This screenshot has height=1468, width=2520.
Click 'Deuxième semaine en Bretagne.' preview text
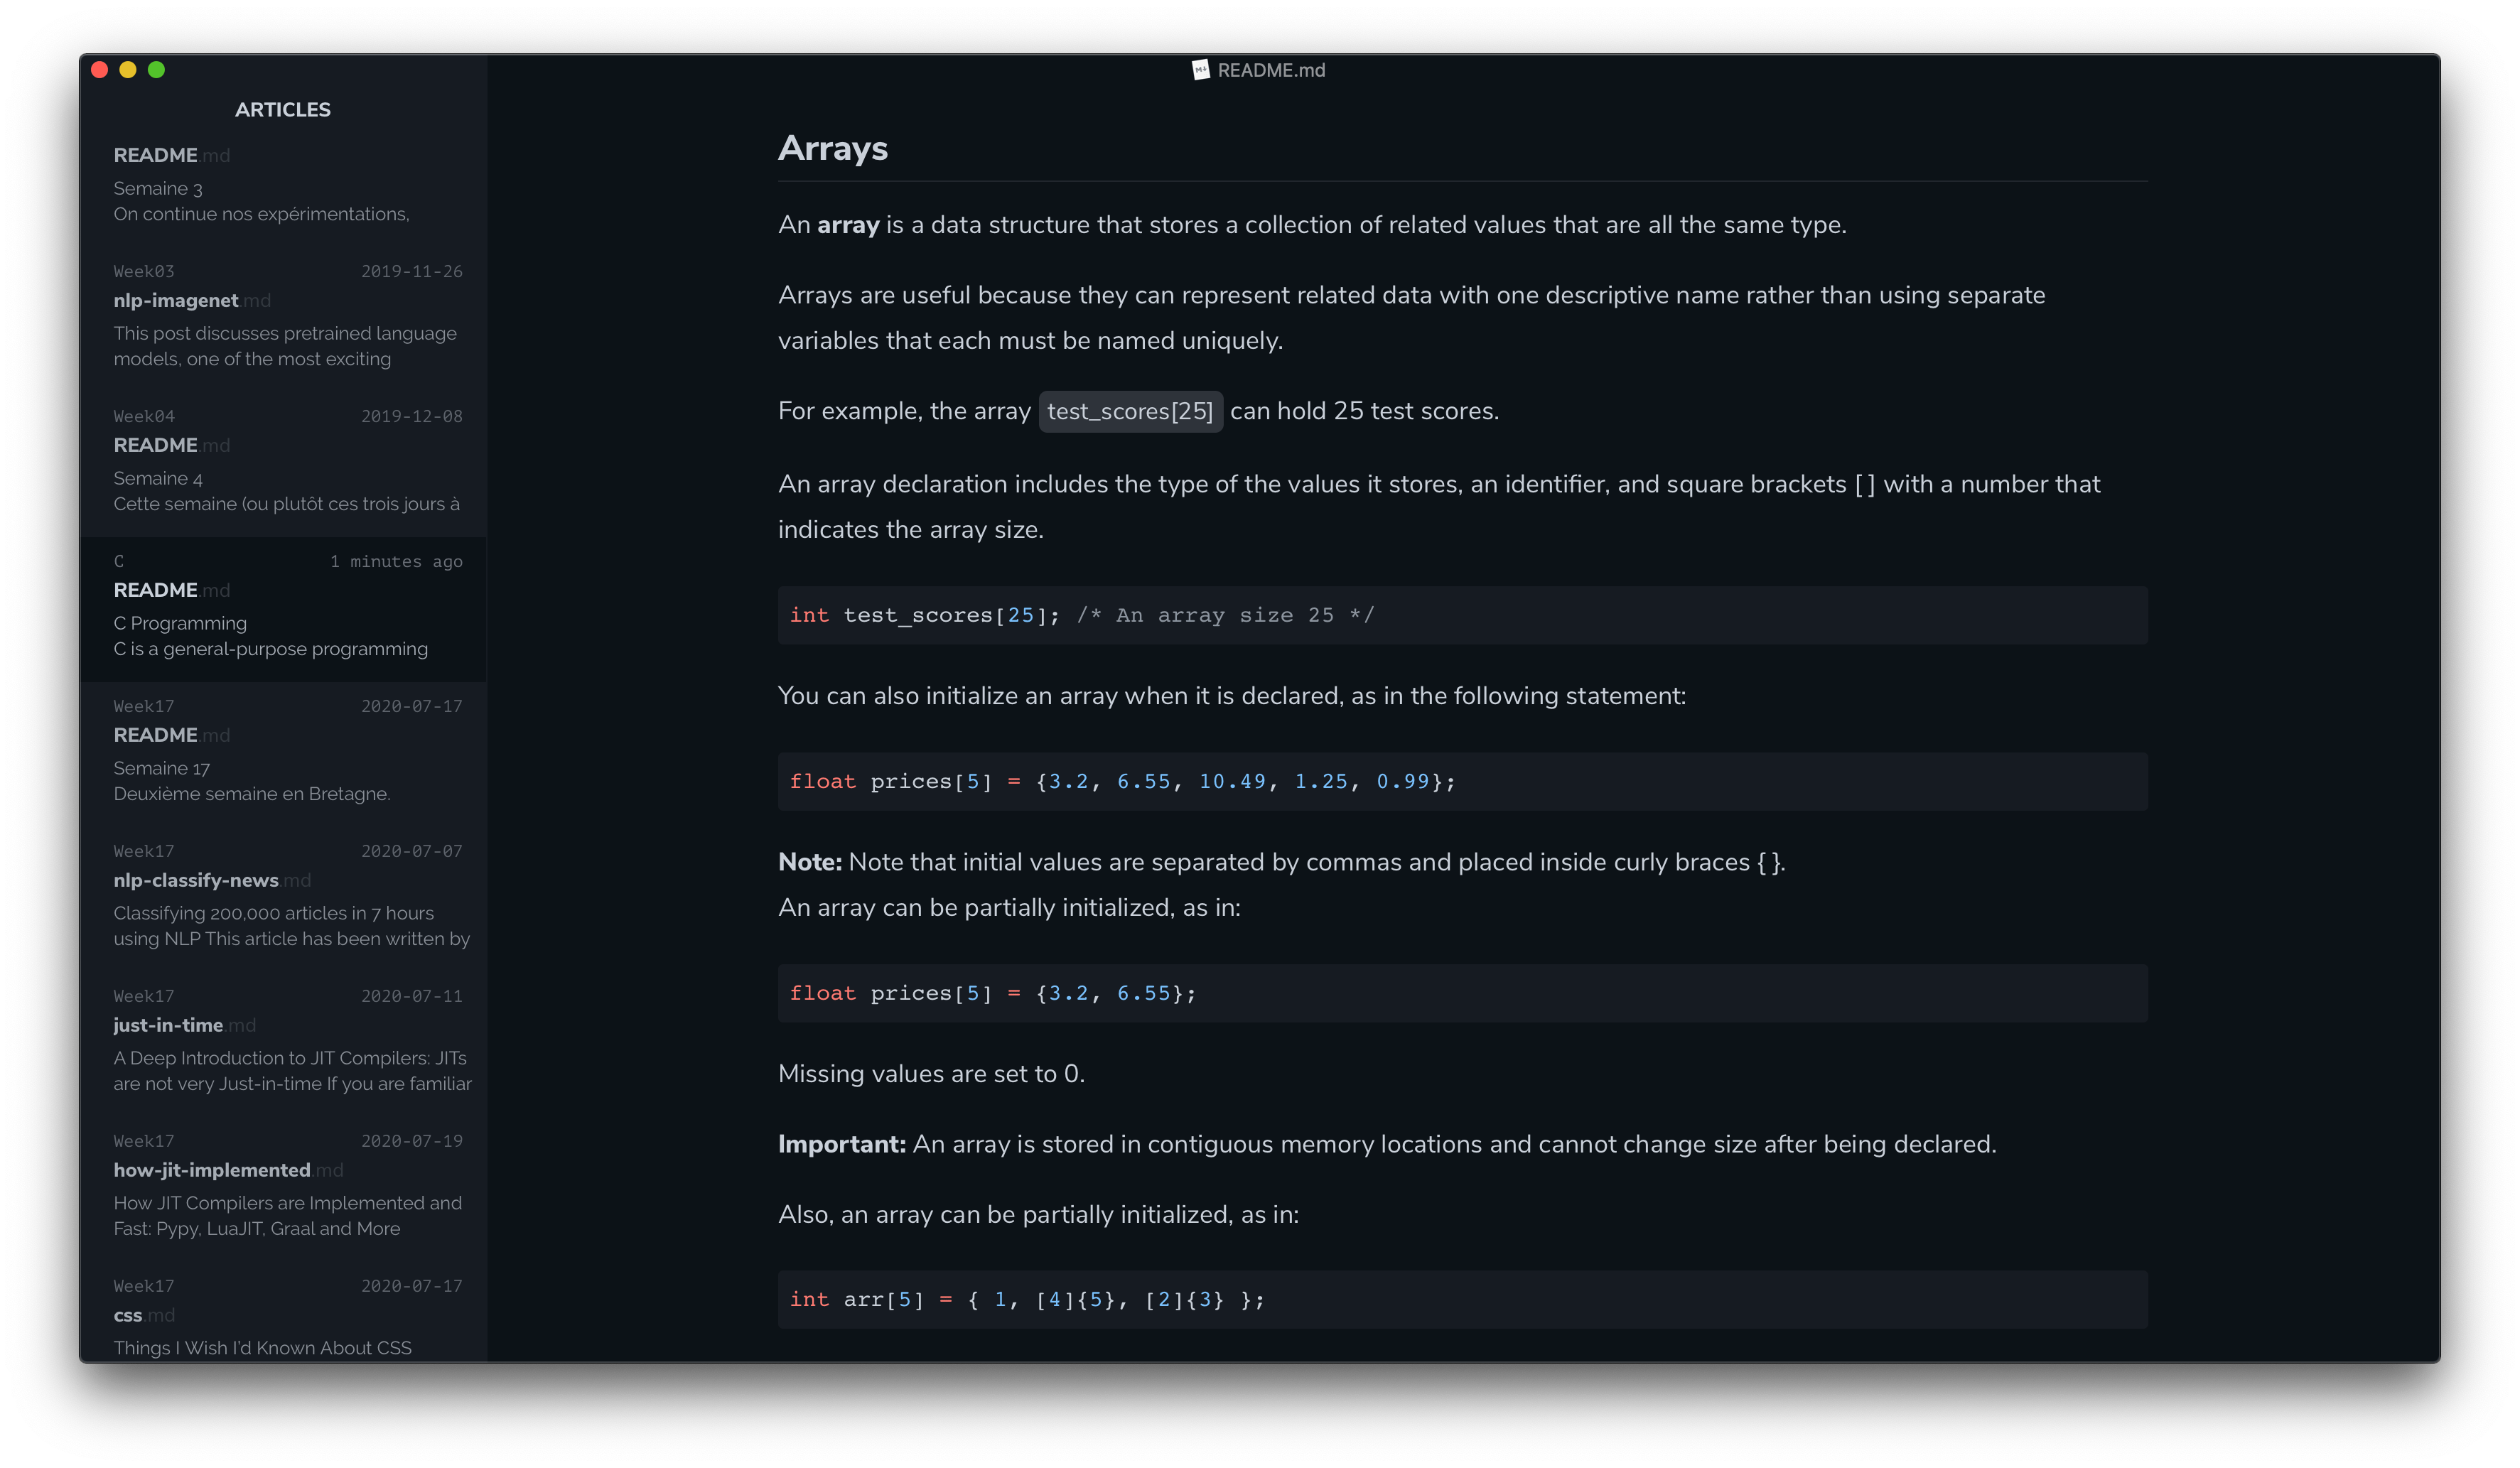pyautogui.click(x=252, y=794)
